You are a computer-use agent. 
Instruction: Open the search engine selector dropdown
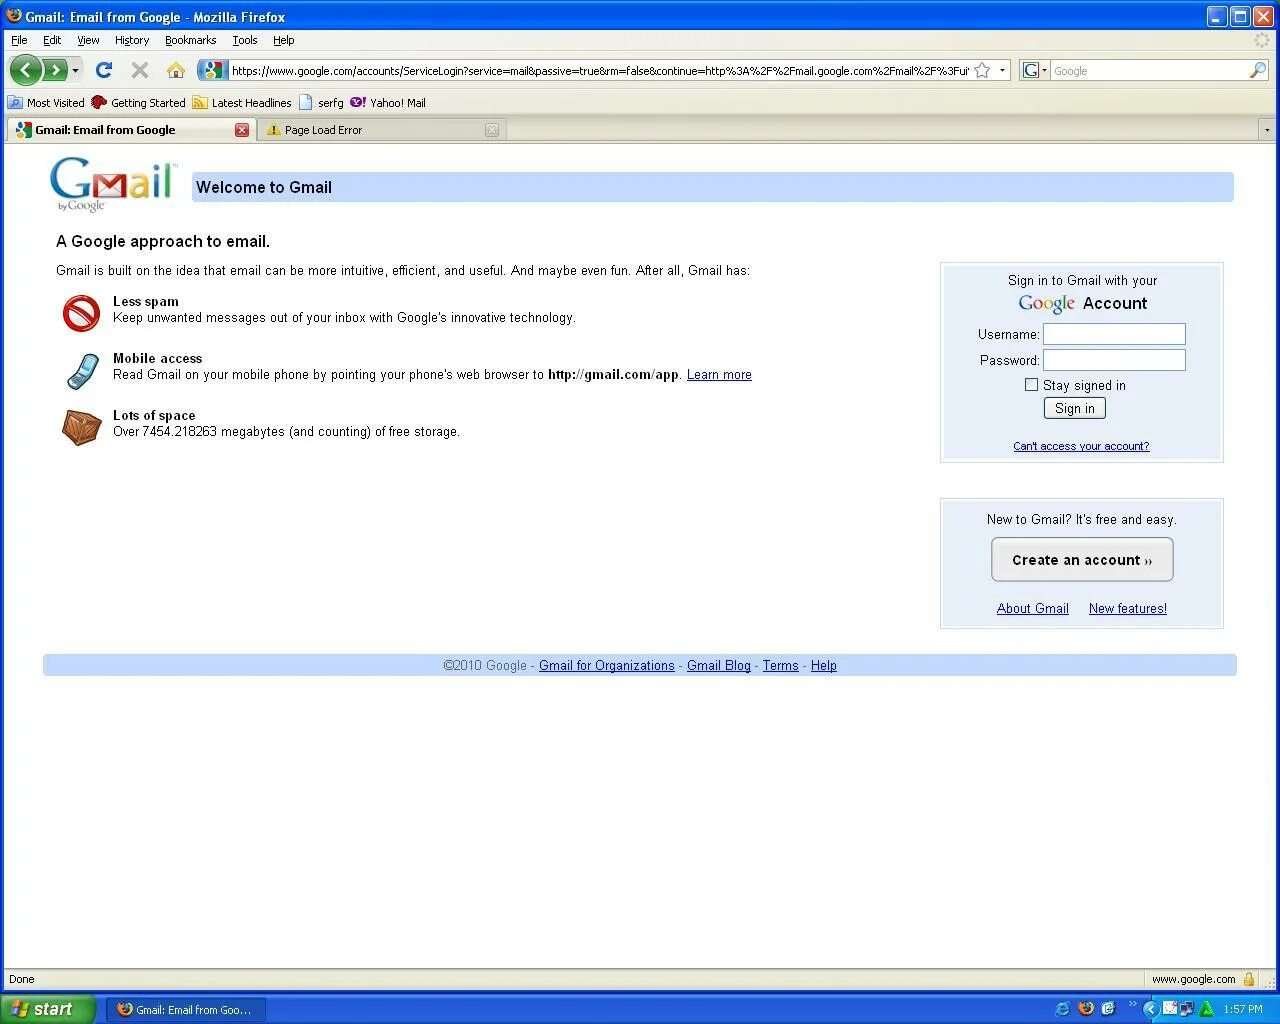click(1034, 70)
